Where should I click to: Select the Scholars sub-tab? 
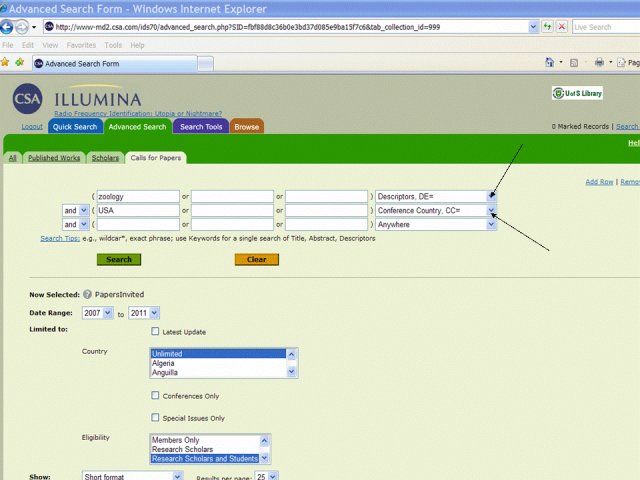coord(105,158)
